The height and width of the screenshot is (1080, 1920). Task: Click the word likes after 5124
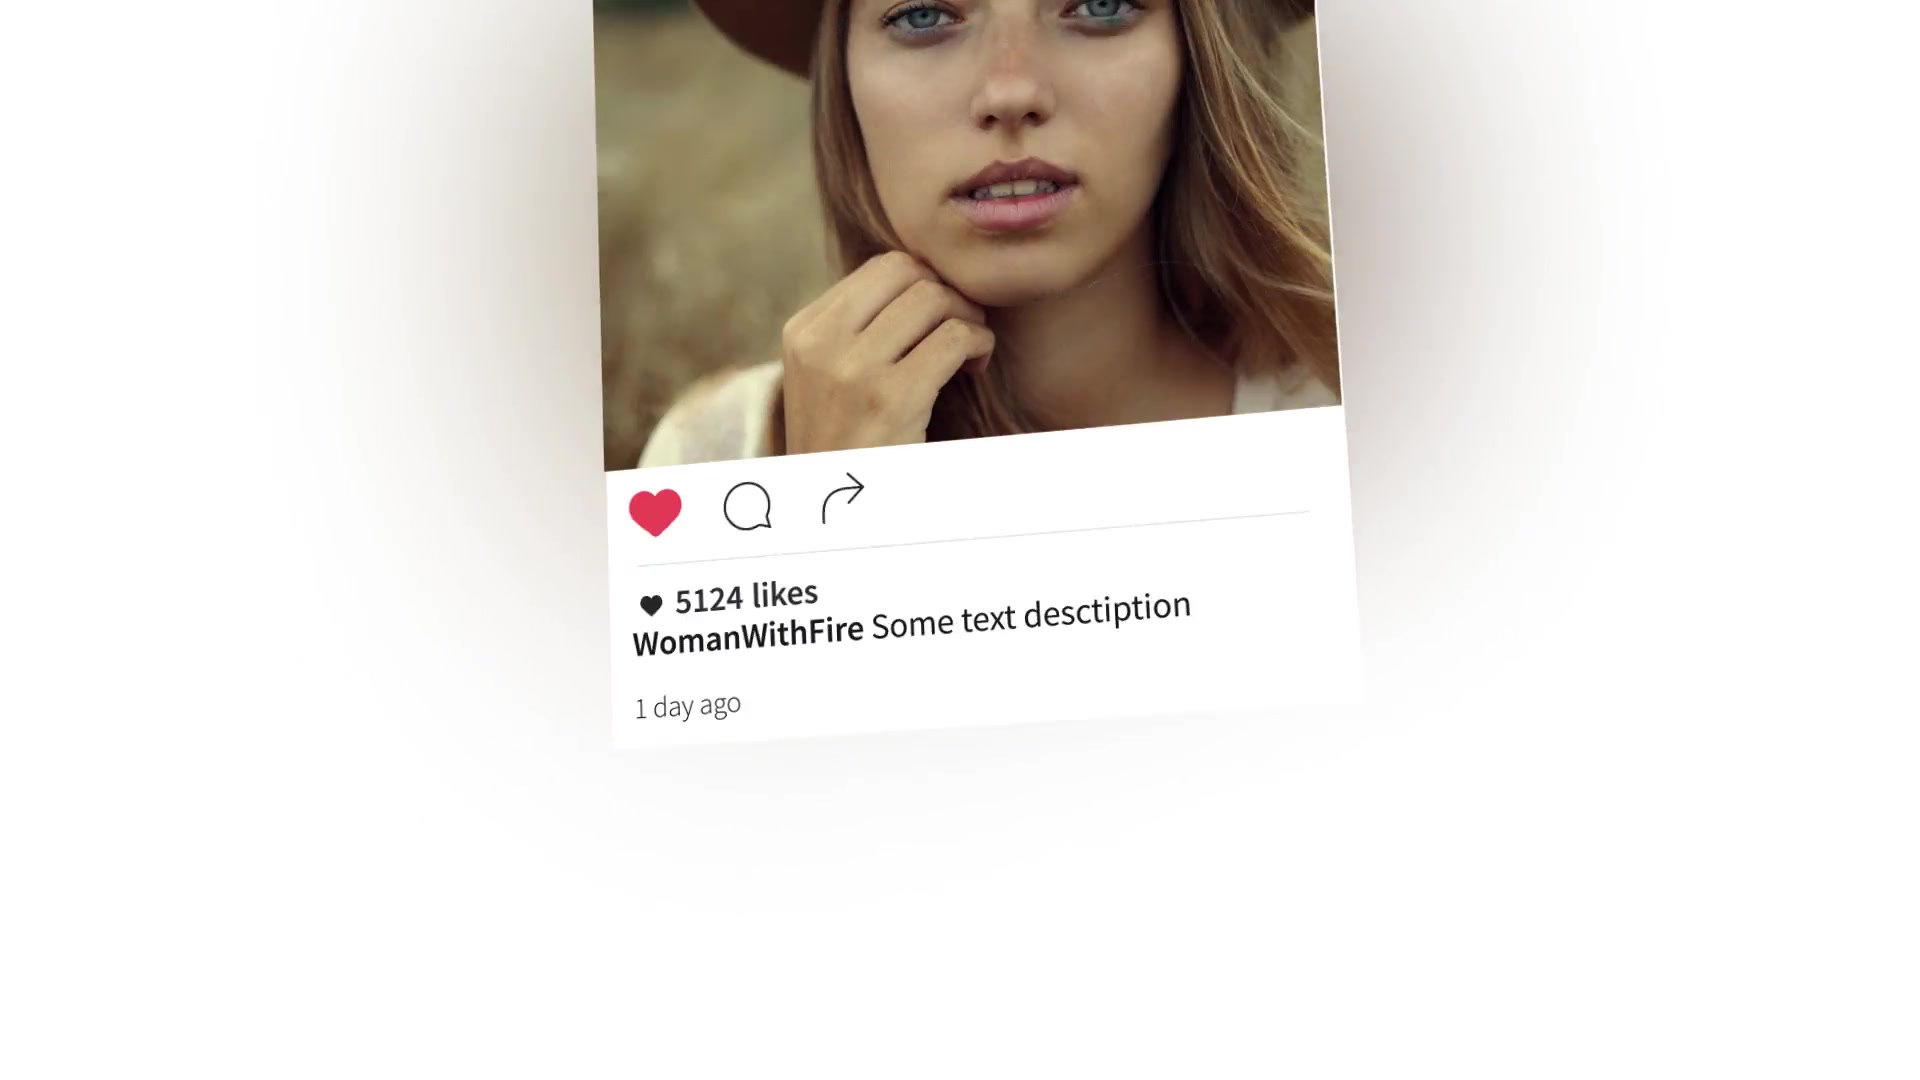785,594
